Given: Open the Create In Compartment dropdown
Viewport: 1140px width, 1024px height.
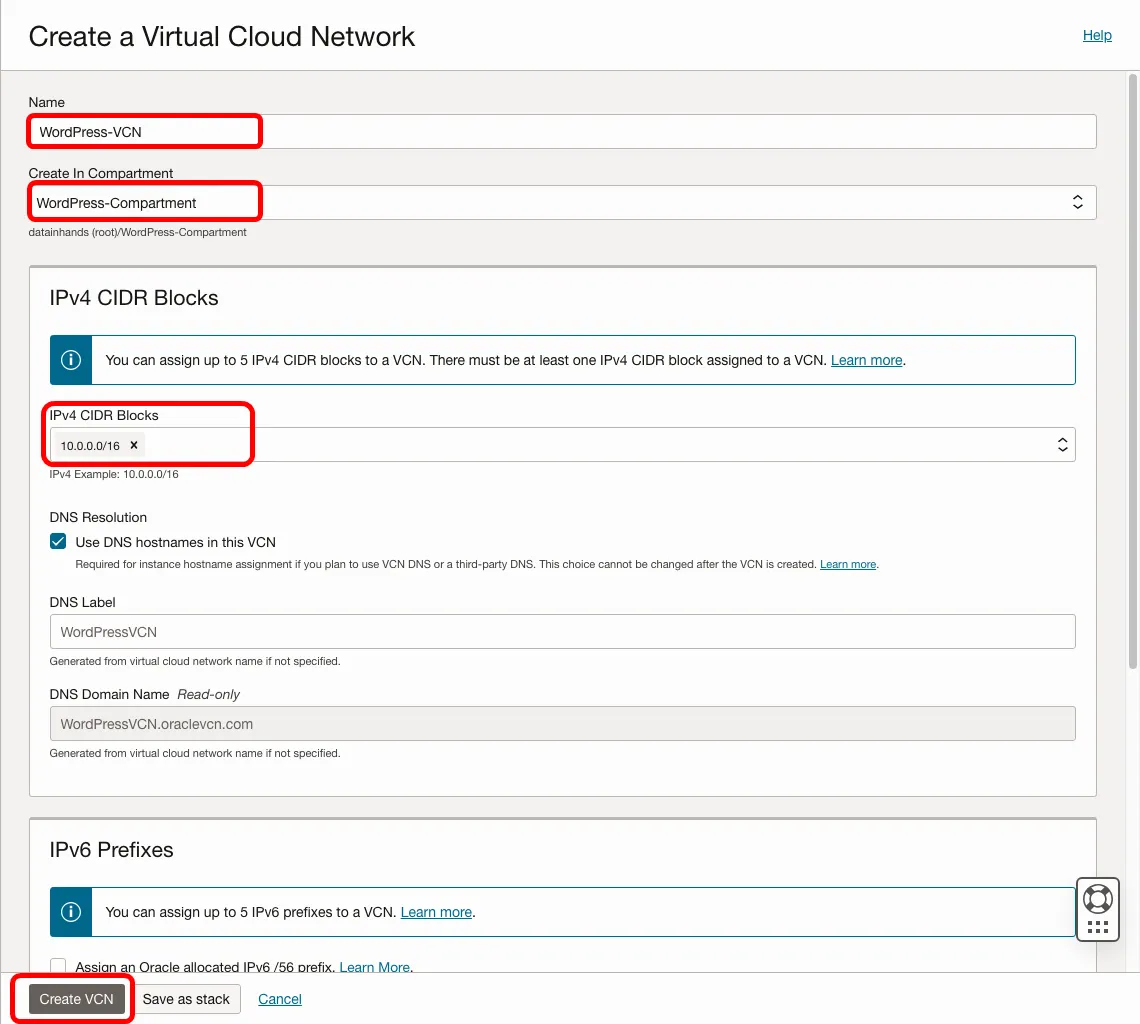Looking at the screenshot, I should tap(562, 202).
